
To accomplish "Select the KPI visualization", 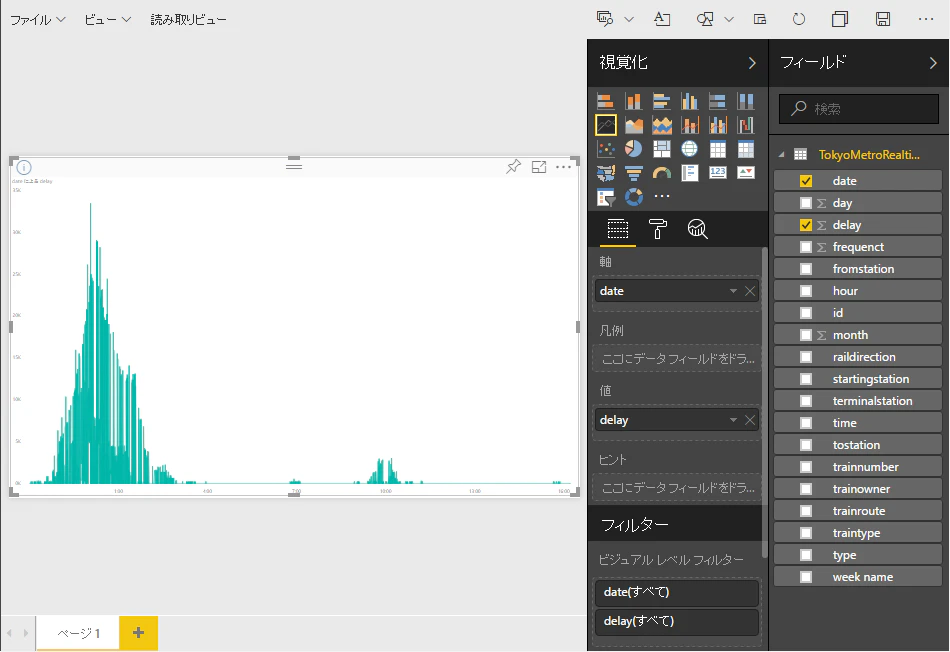I will coord(746,173).
